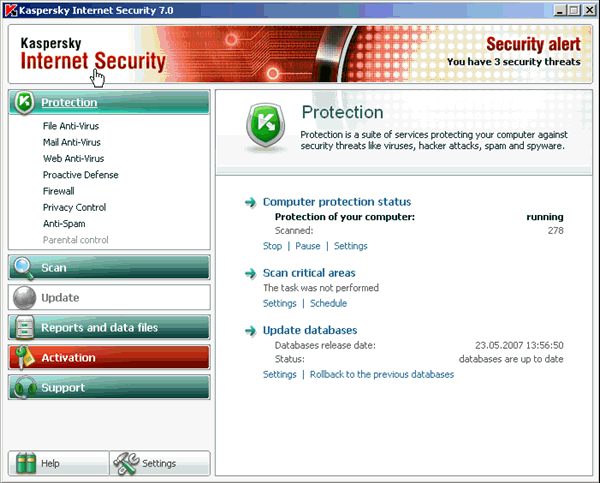600x483 pixels.
Task: Select Firewall component
Action: coord(59,191)
